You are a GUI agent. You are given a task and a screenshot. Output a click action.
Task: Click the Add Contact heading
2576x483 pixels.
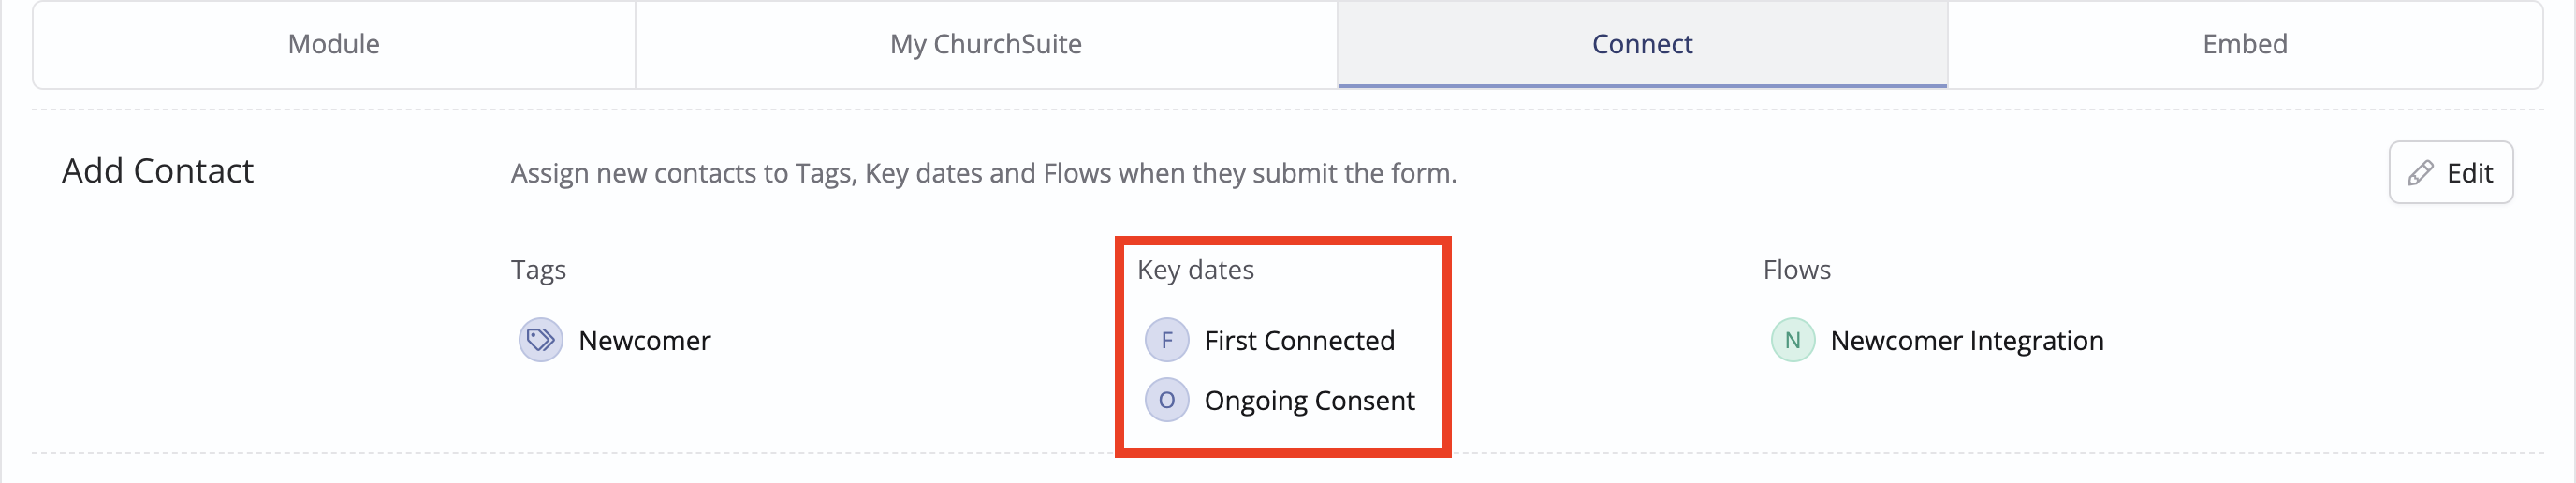[x=158, y=171]
